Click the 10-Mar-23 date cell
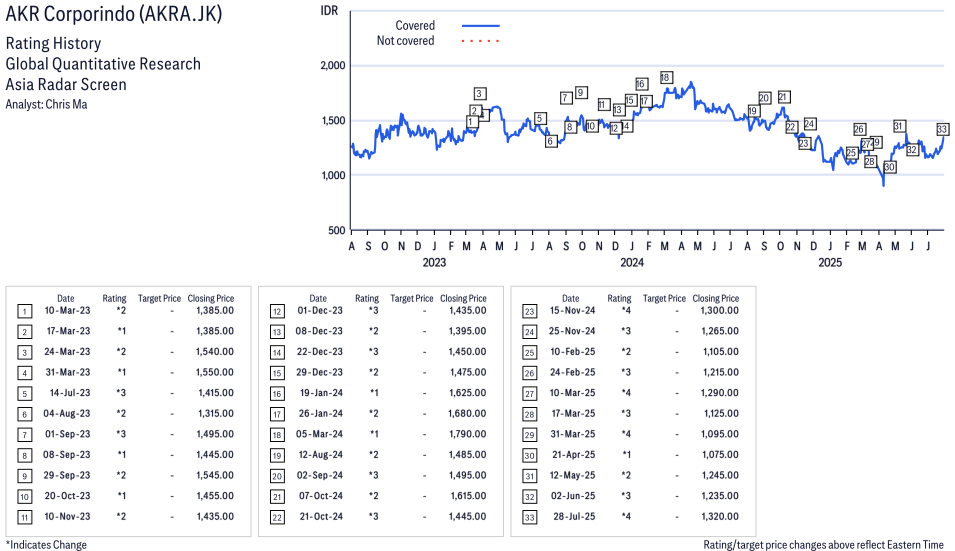Image resolution: width=955 pixels, height=551 pixels. pyautogui.click(x=67, y=311)
